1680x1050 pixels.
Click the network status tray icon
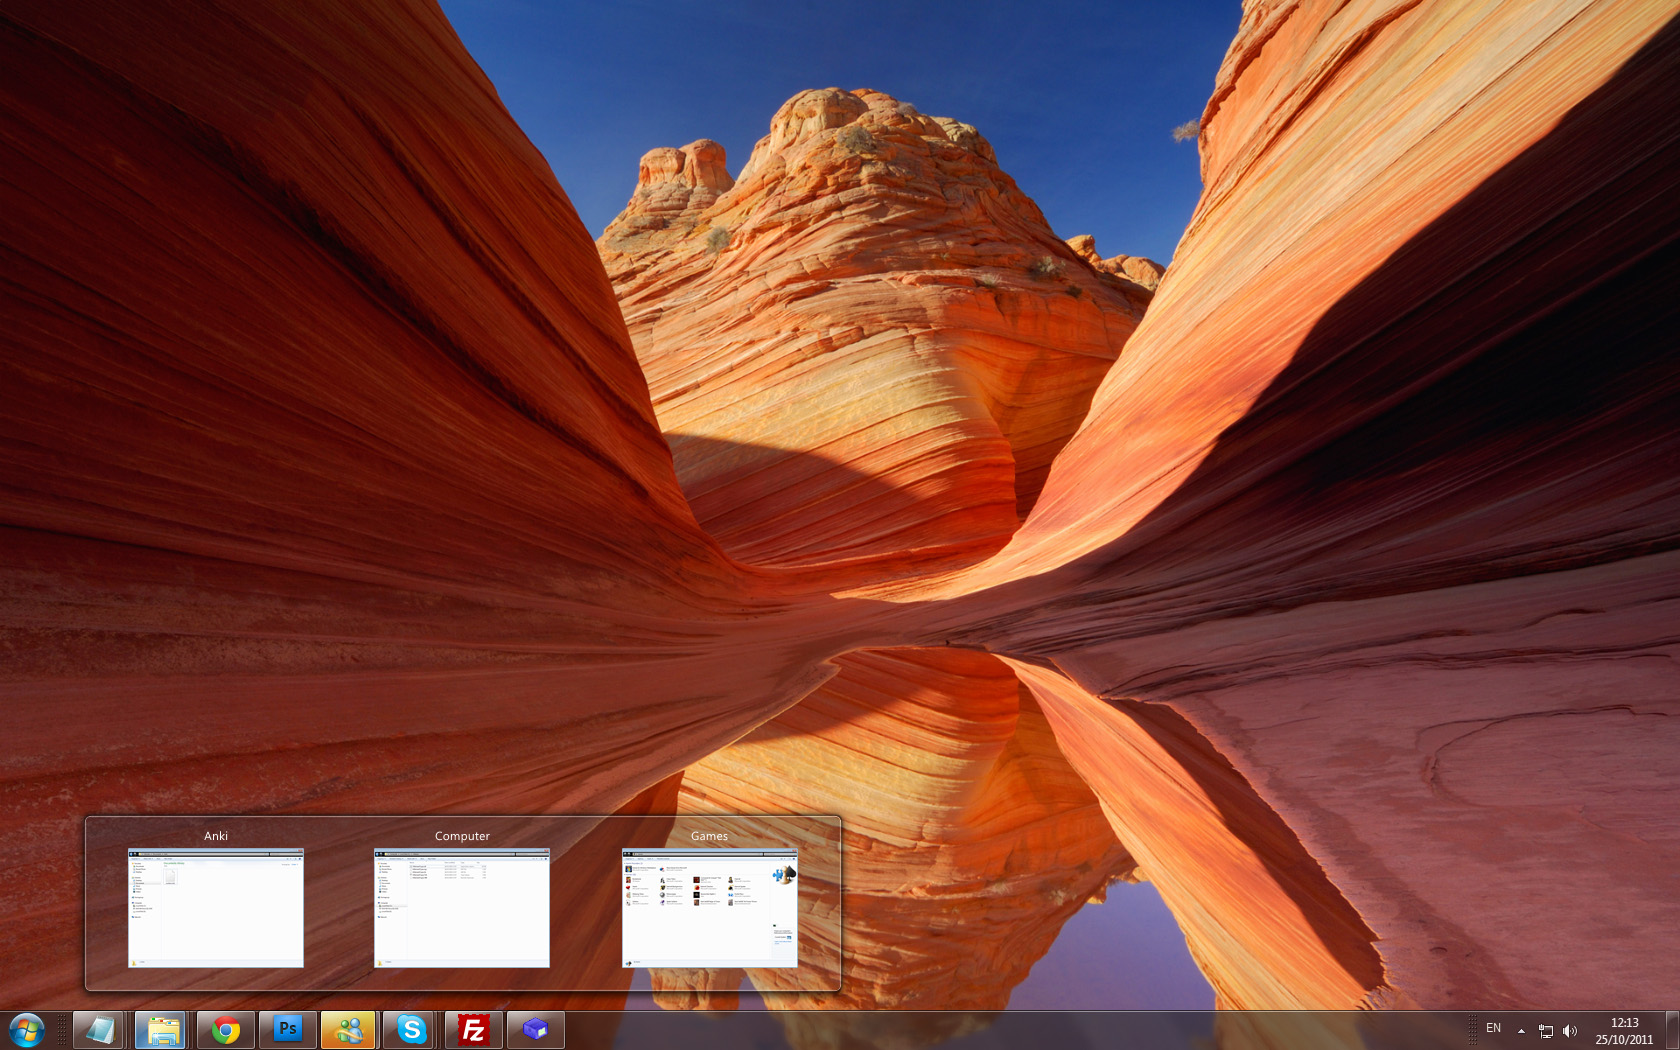click(x=1545, y=1029)
